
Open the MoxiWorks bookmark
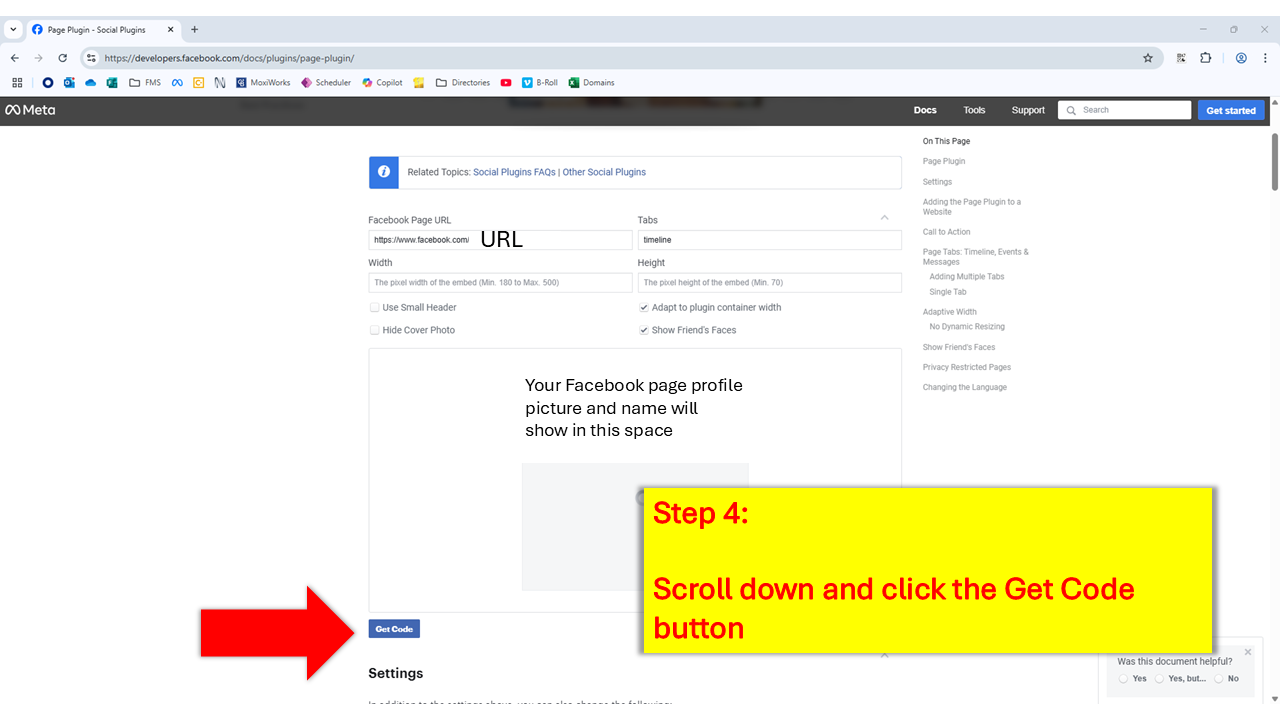tap(263, 83)
